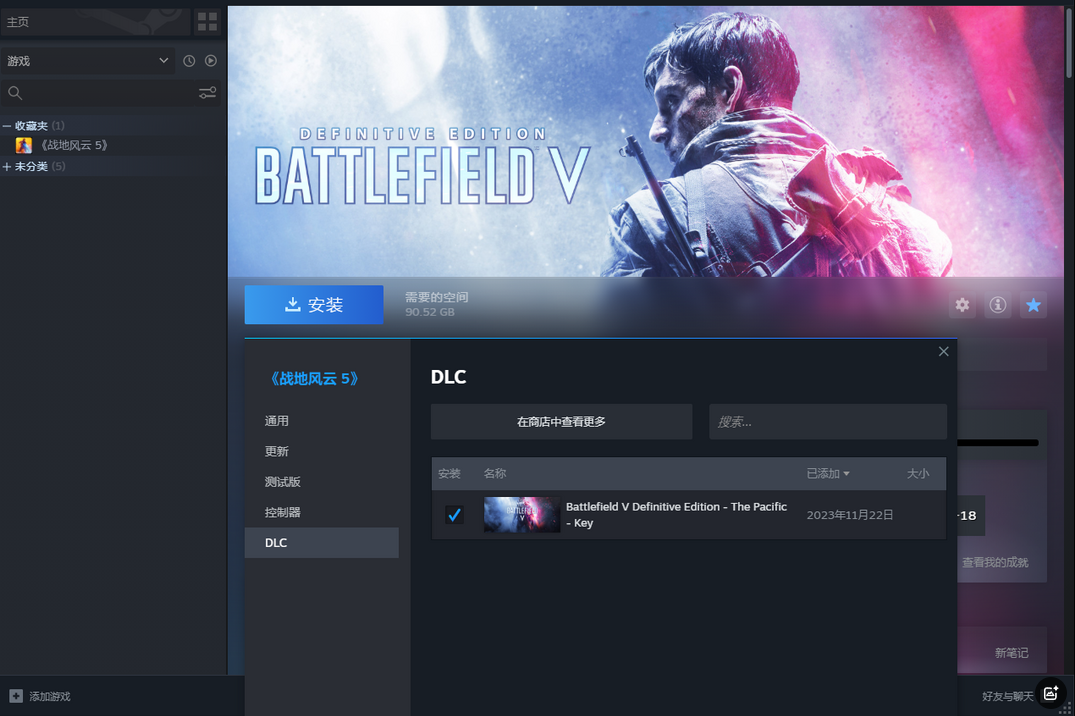Sort DLC list by 已添加 column

click(x=828, y=473)
